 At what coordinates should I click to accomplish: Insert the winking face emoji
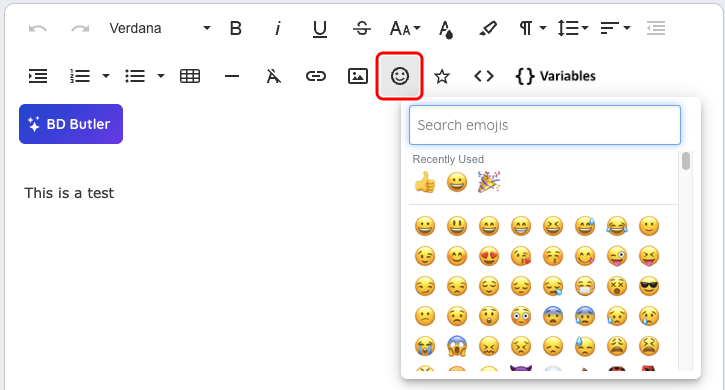click(424, 256)
